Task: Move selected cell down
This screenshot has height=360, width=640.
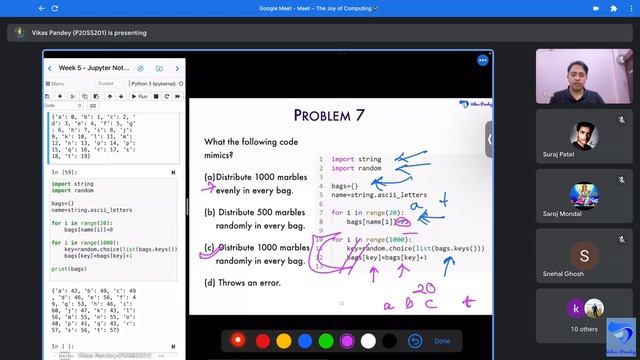Action: pos(121,96)
